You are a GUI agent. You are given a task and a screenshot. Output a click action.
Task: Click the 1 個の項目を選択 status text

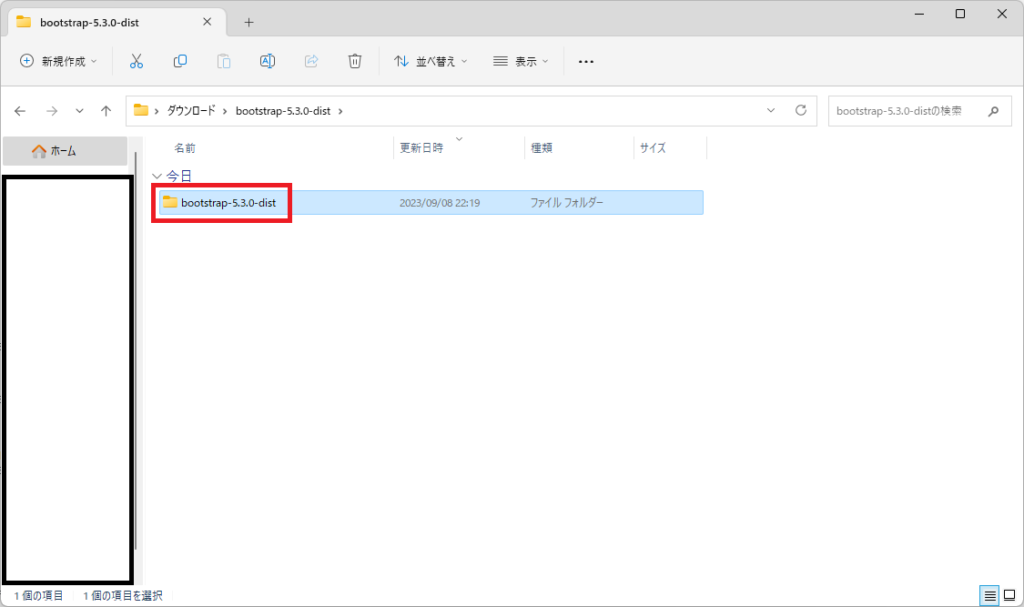[x=123, y=595]
